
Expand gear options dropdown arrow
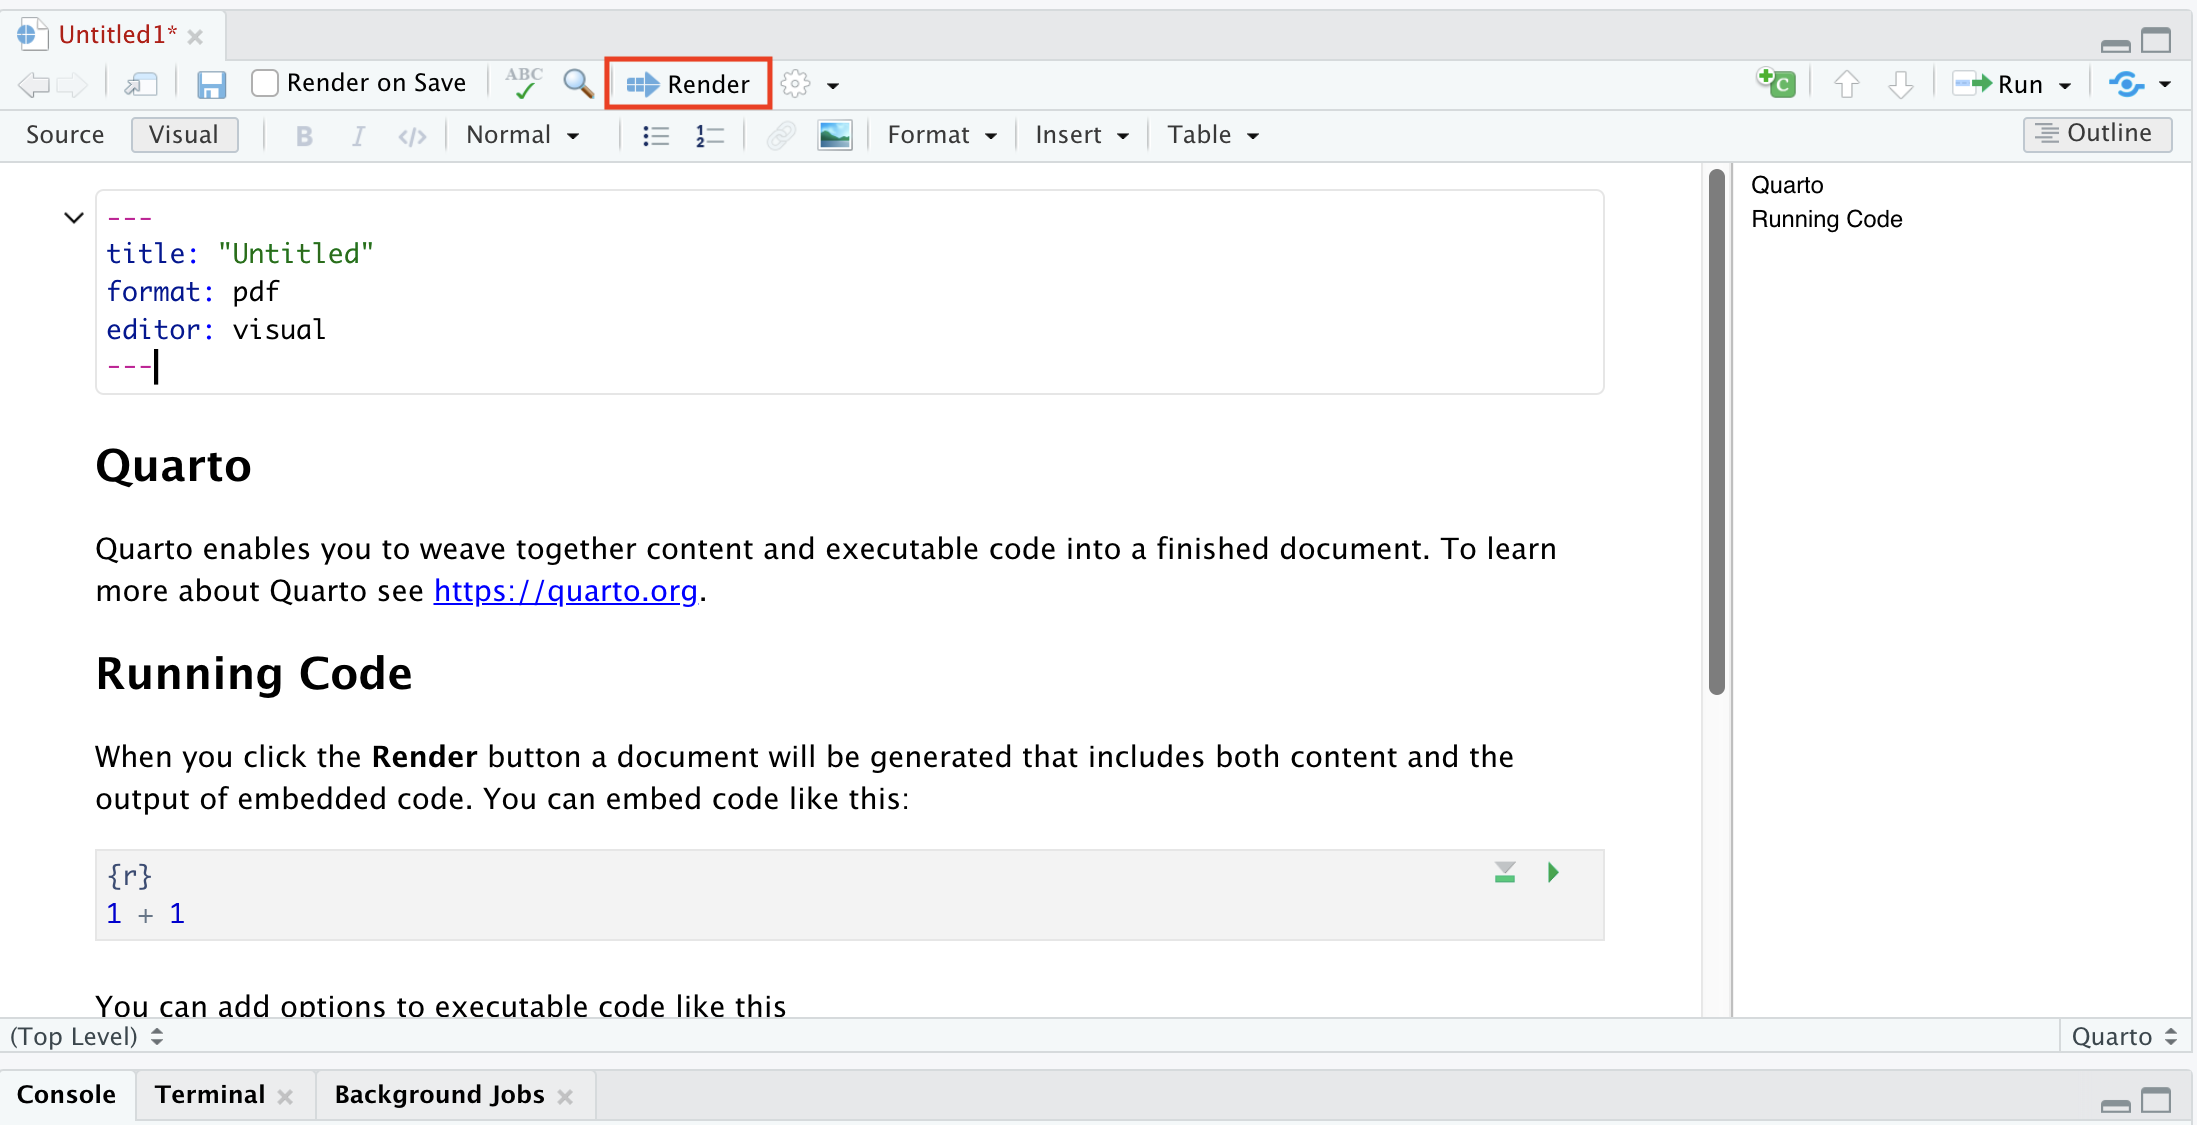tap(833, 86)
